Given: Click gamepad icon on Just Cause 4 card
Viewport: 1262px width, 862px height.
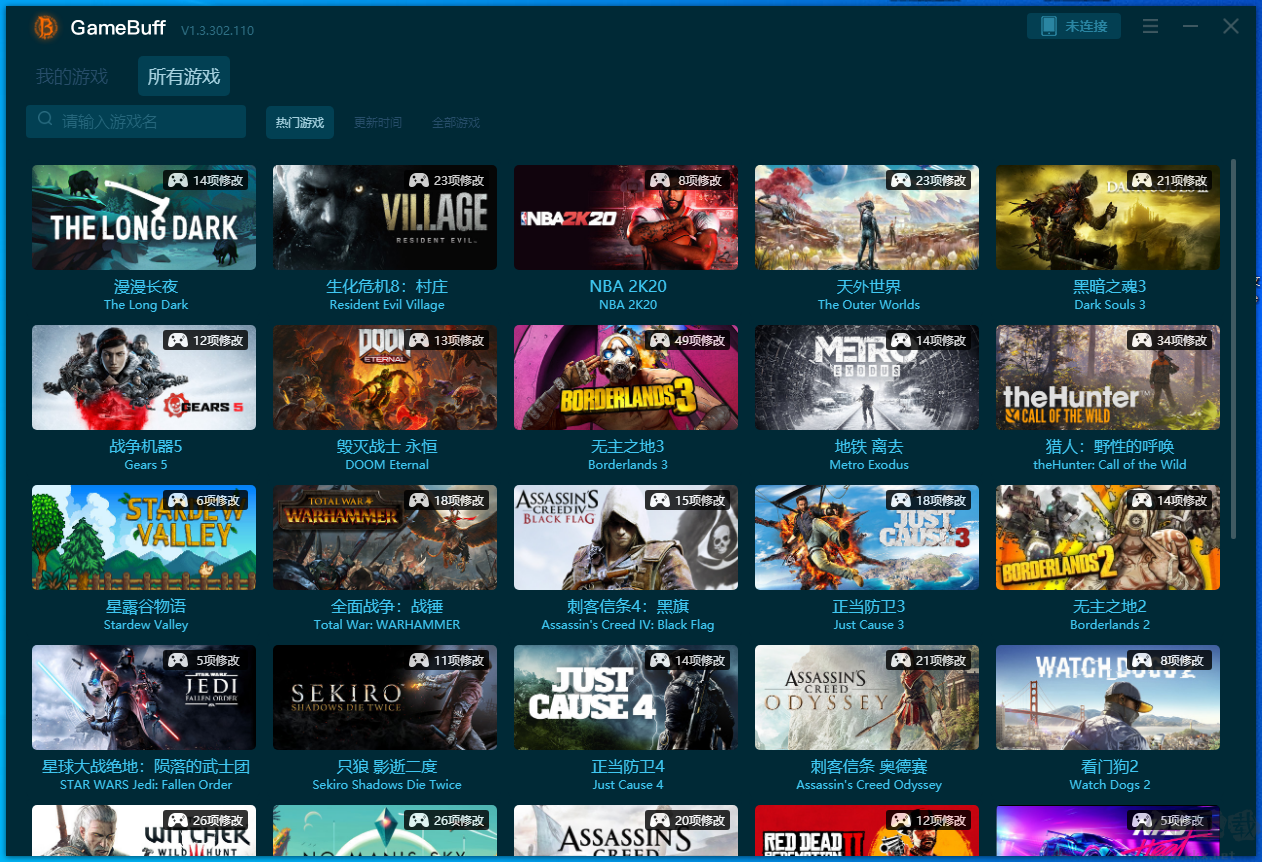Looking at the screenshot, I should [x=659, y=660].
